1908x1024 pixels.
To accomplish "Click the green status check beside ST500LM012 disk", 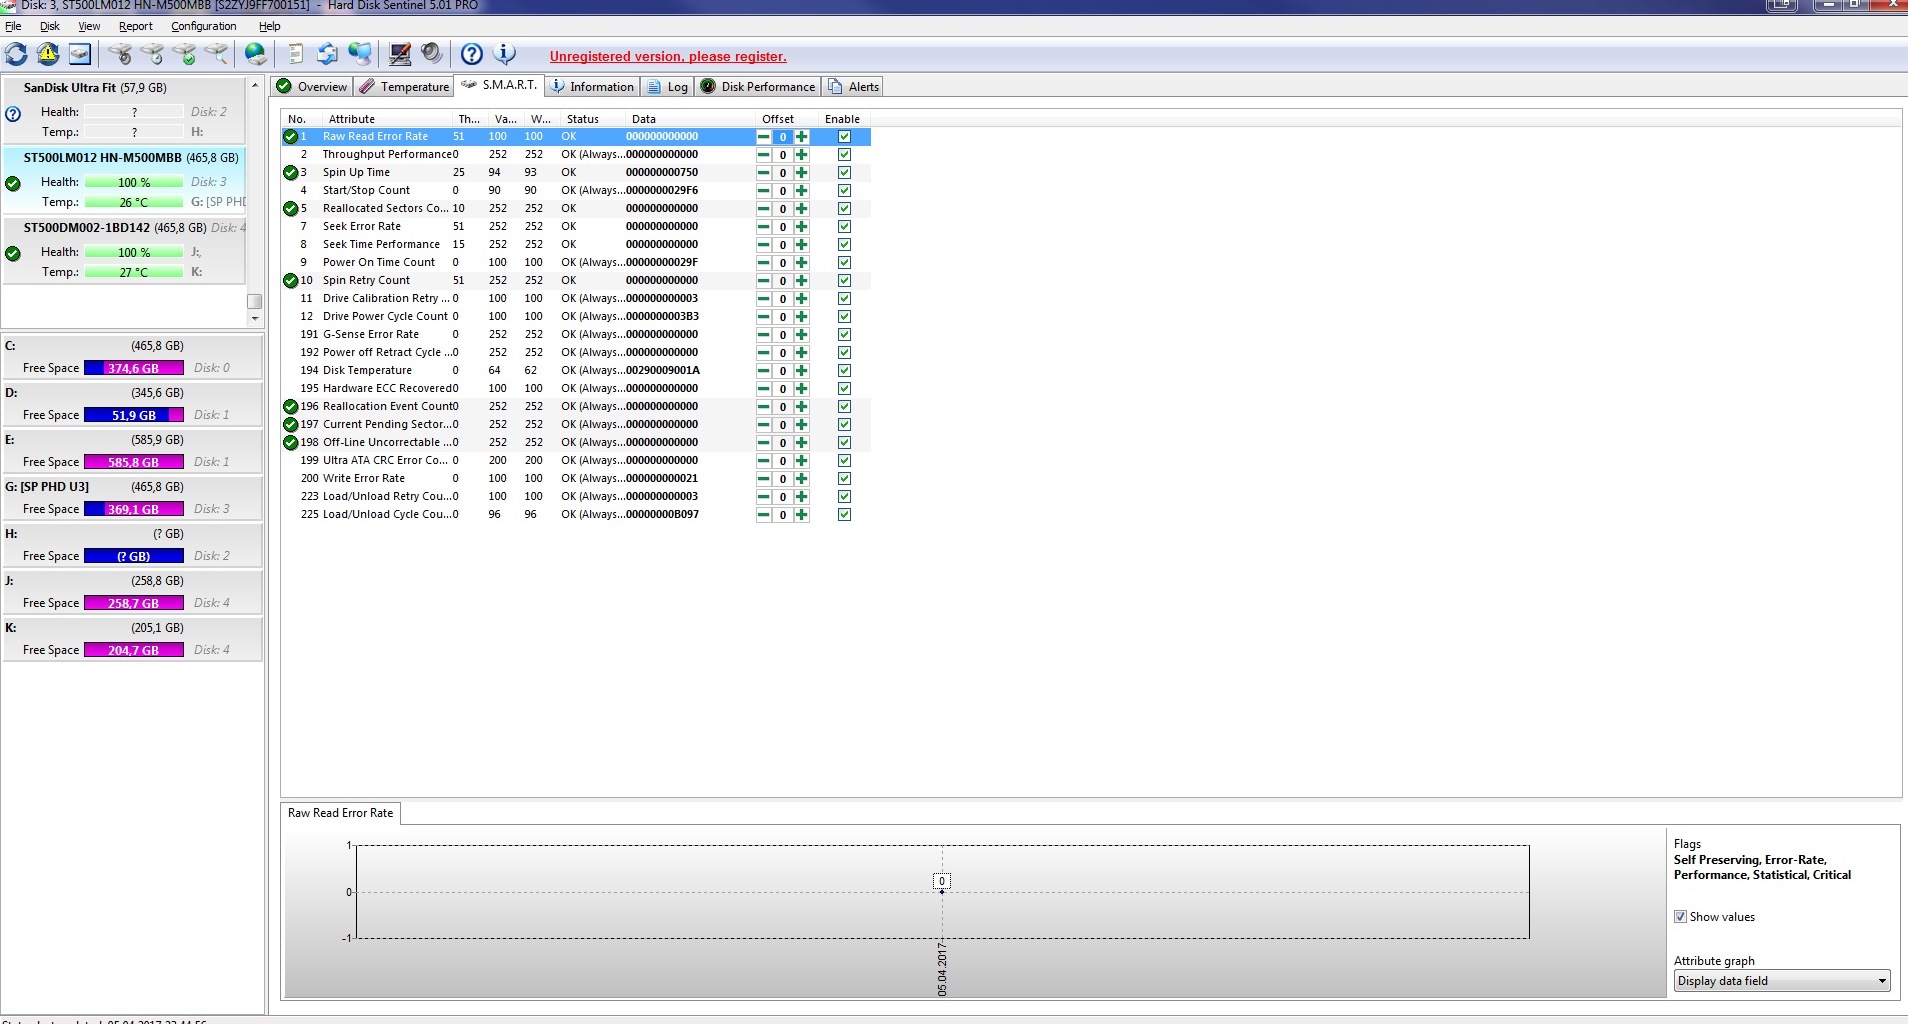I will coord(13,184).
